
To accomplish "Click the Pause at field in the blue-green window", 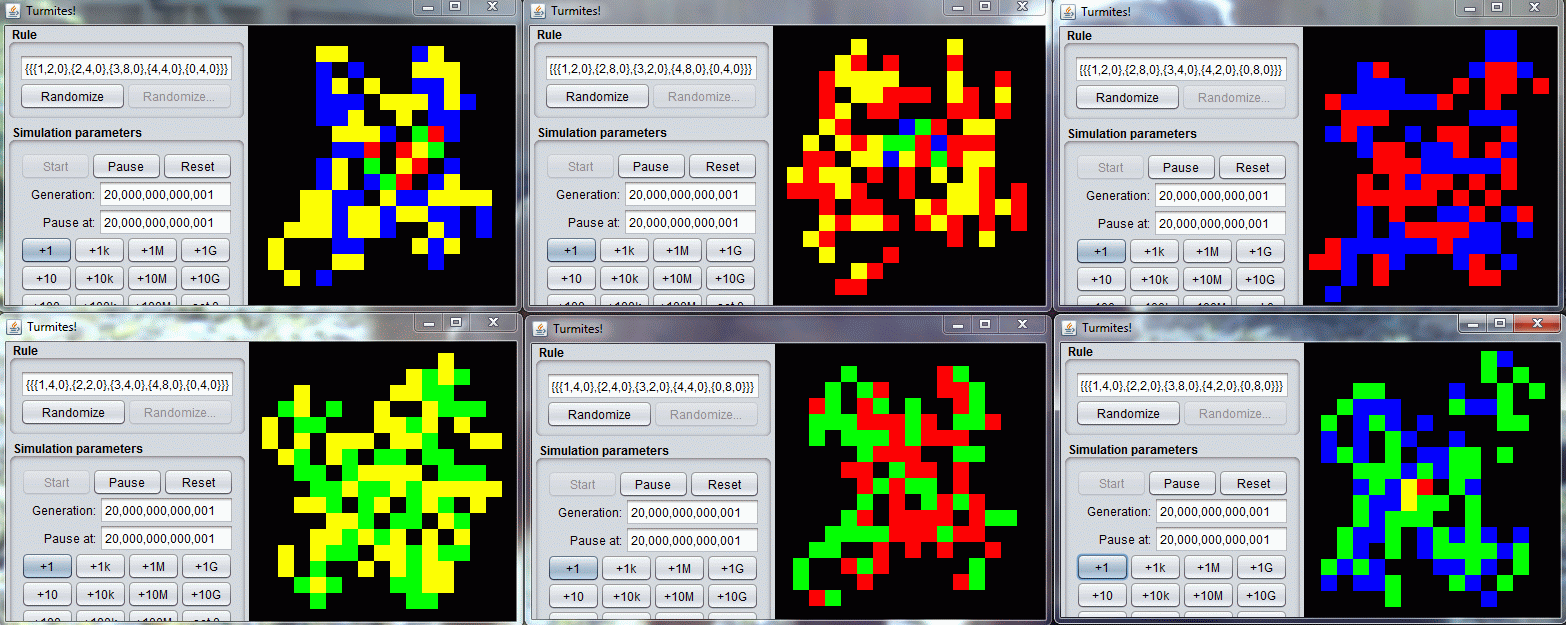I will point(1221,540).
